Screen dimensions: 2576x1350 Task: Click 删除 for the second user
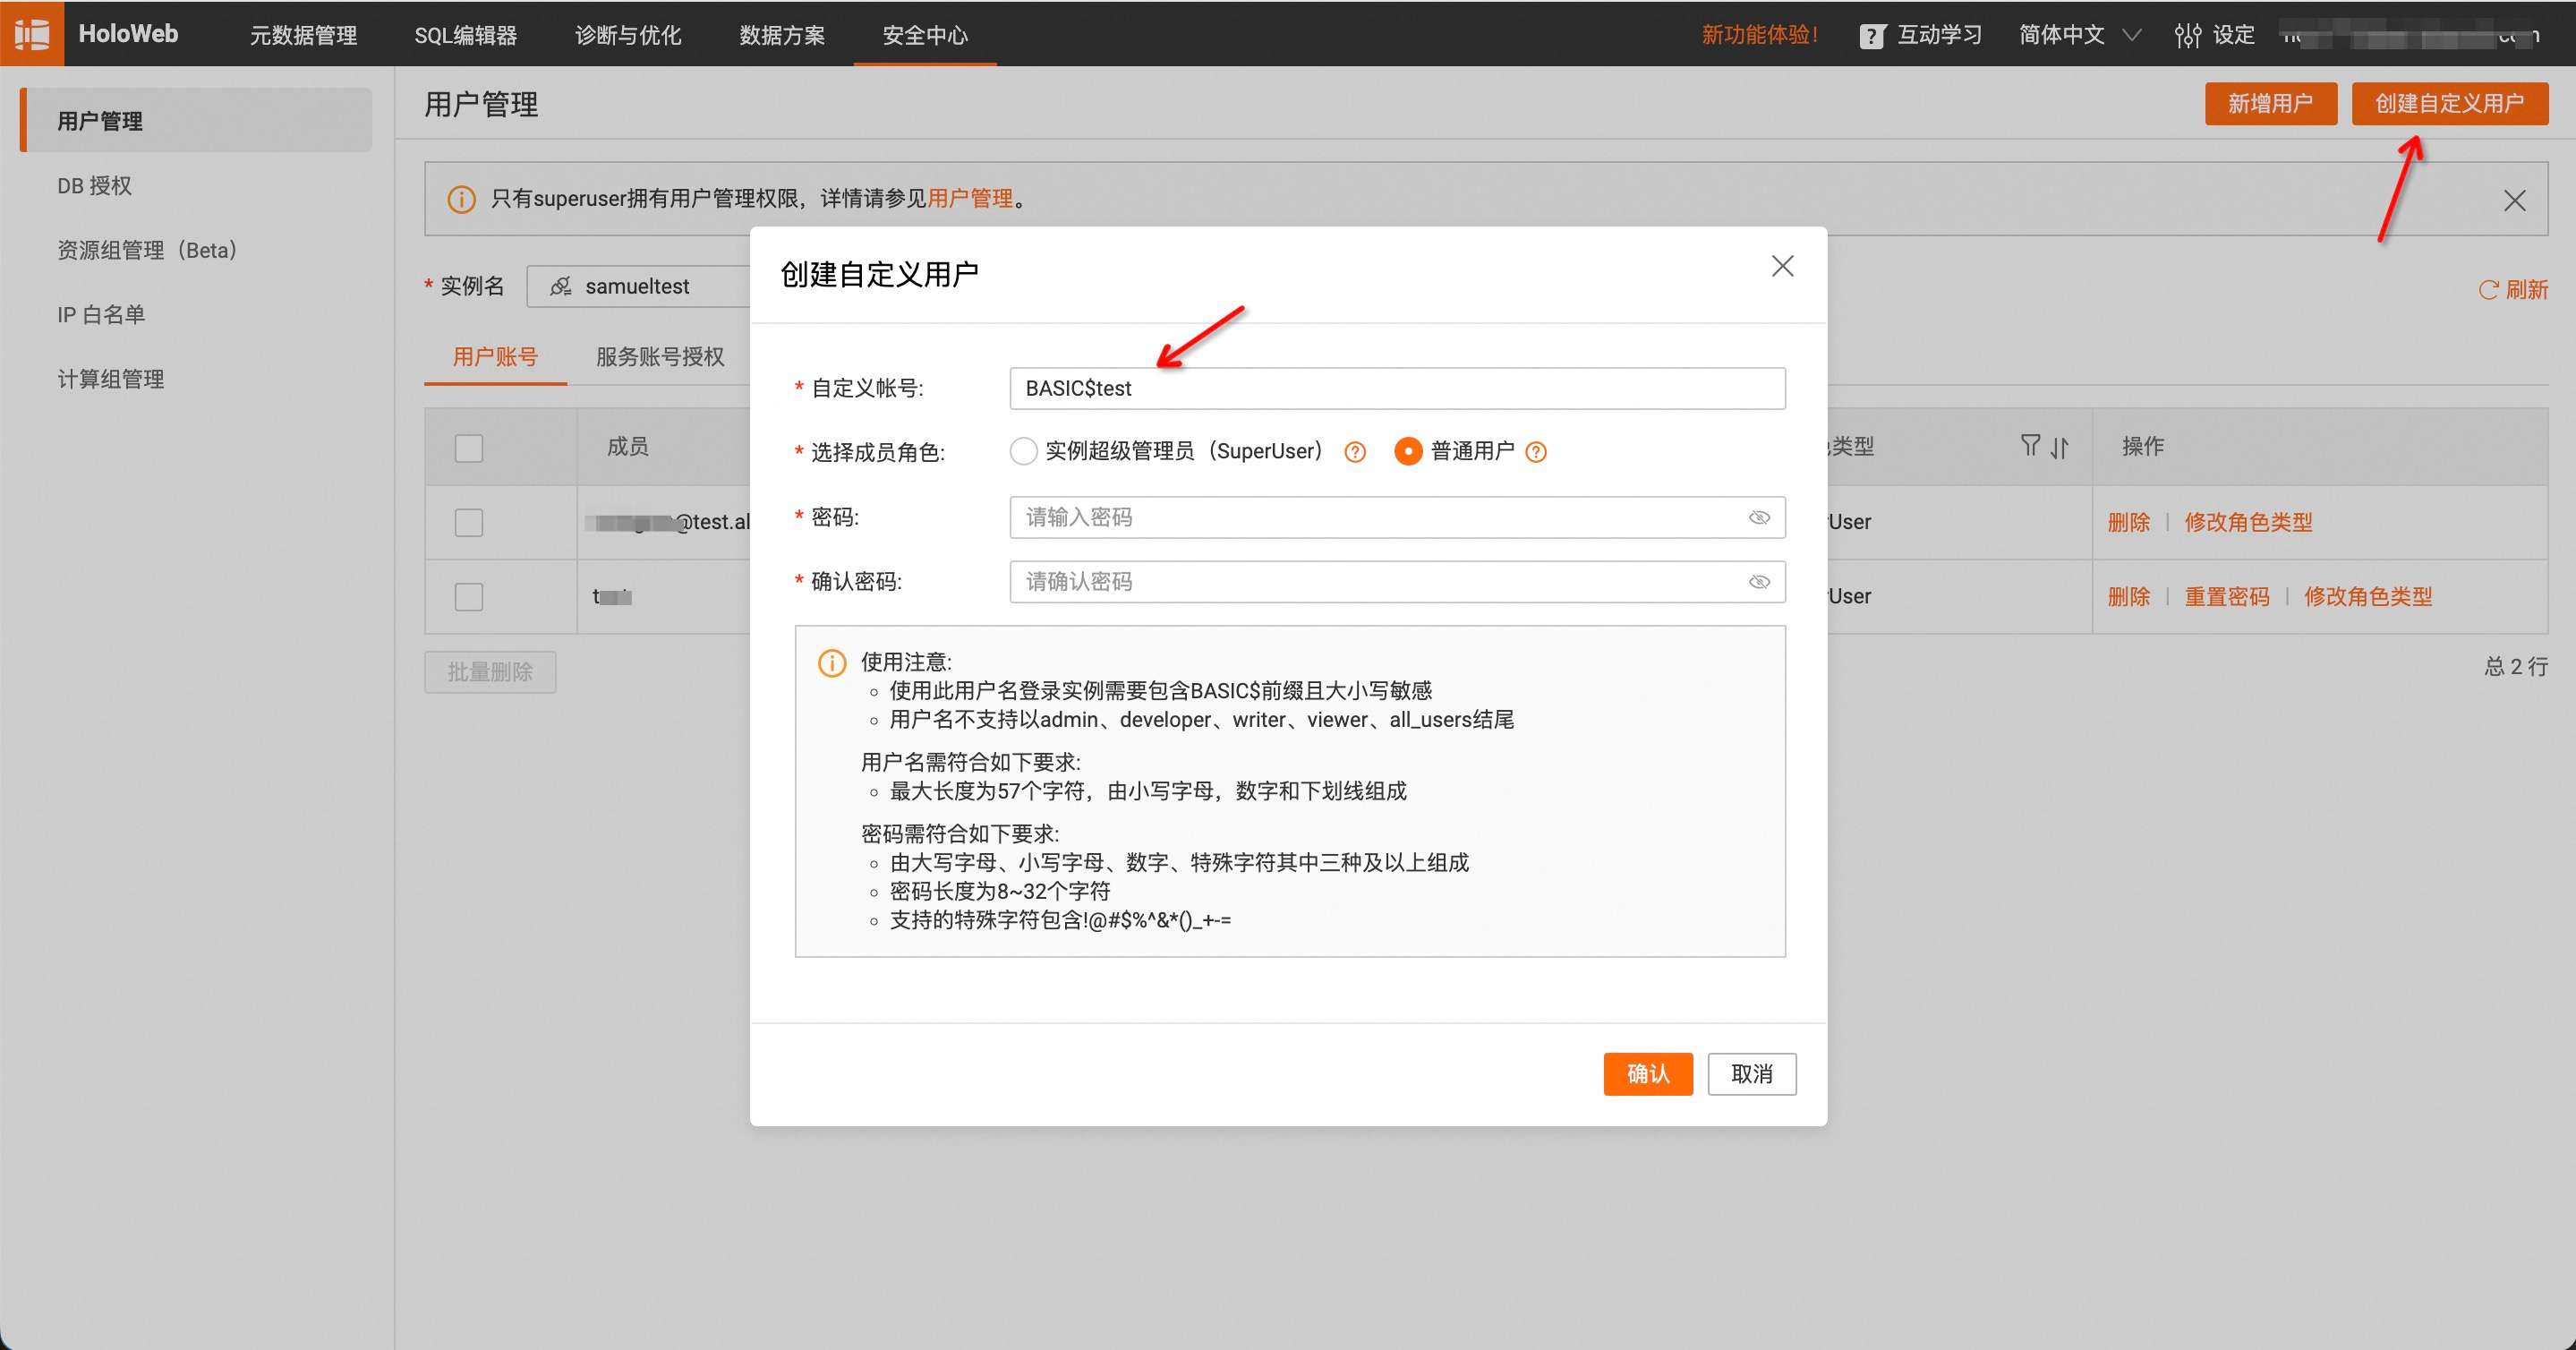2128,597
